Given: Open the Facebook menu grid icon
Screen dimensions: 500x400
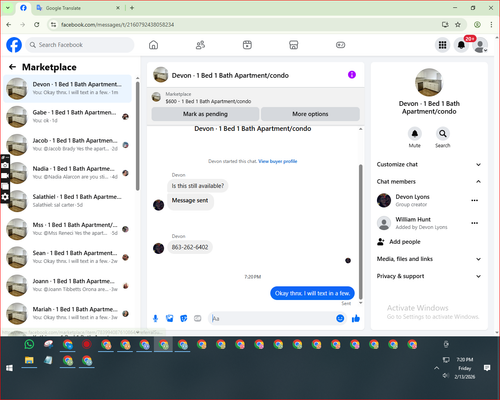Looking at the screenshot, I should (x=442, y=45).
